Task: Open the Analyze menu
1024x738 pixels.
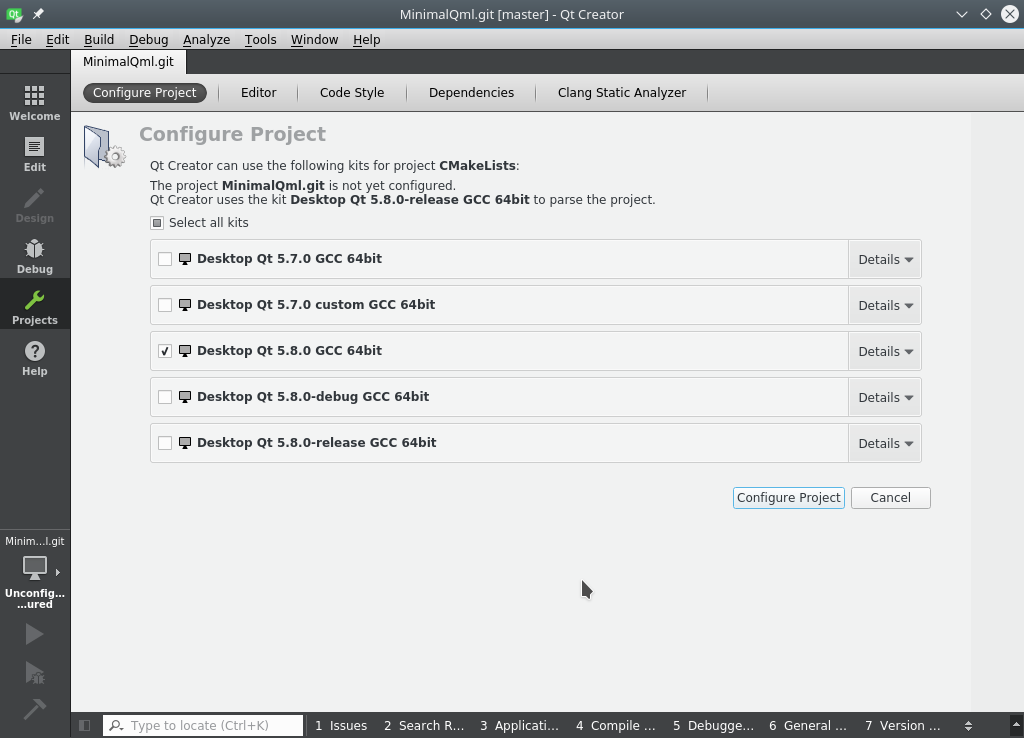Action: 206,39
